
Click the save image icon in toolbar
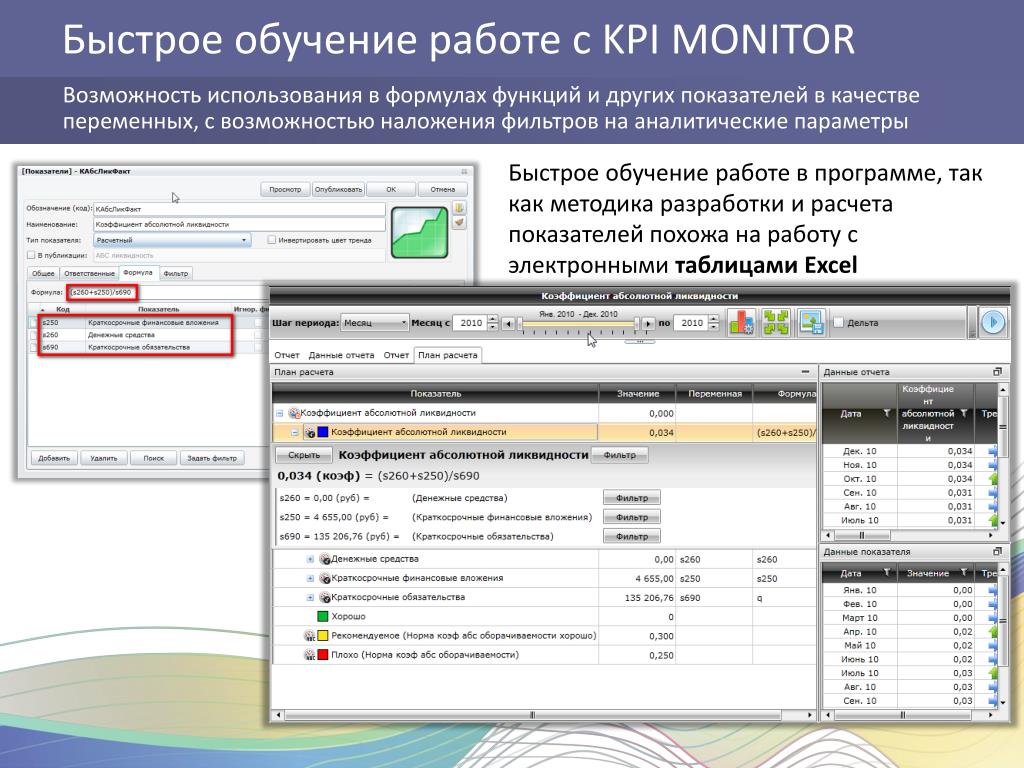[811, 323]
